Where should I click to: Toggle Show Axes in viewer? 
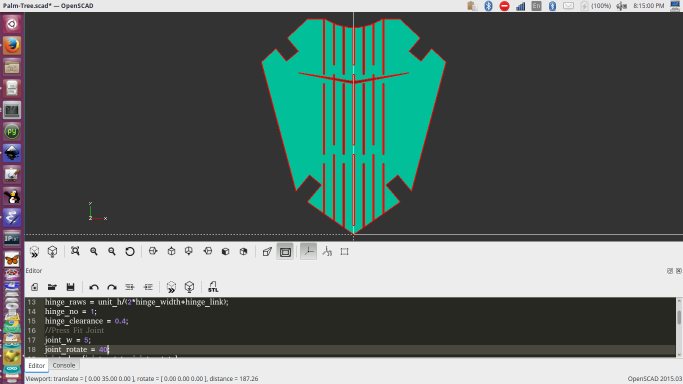(308, 252)
